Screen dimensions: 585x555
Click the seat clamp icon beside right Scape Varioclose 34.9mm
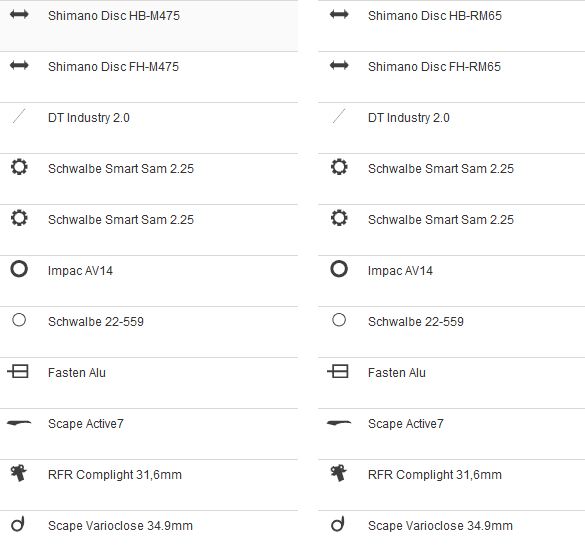click(x=338, y=524)
